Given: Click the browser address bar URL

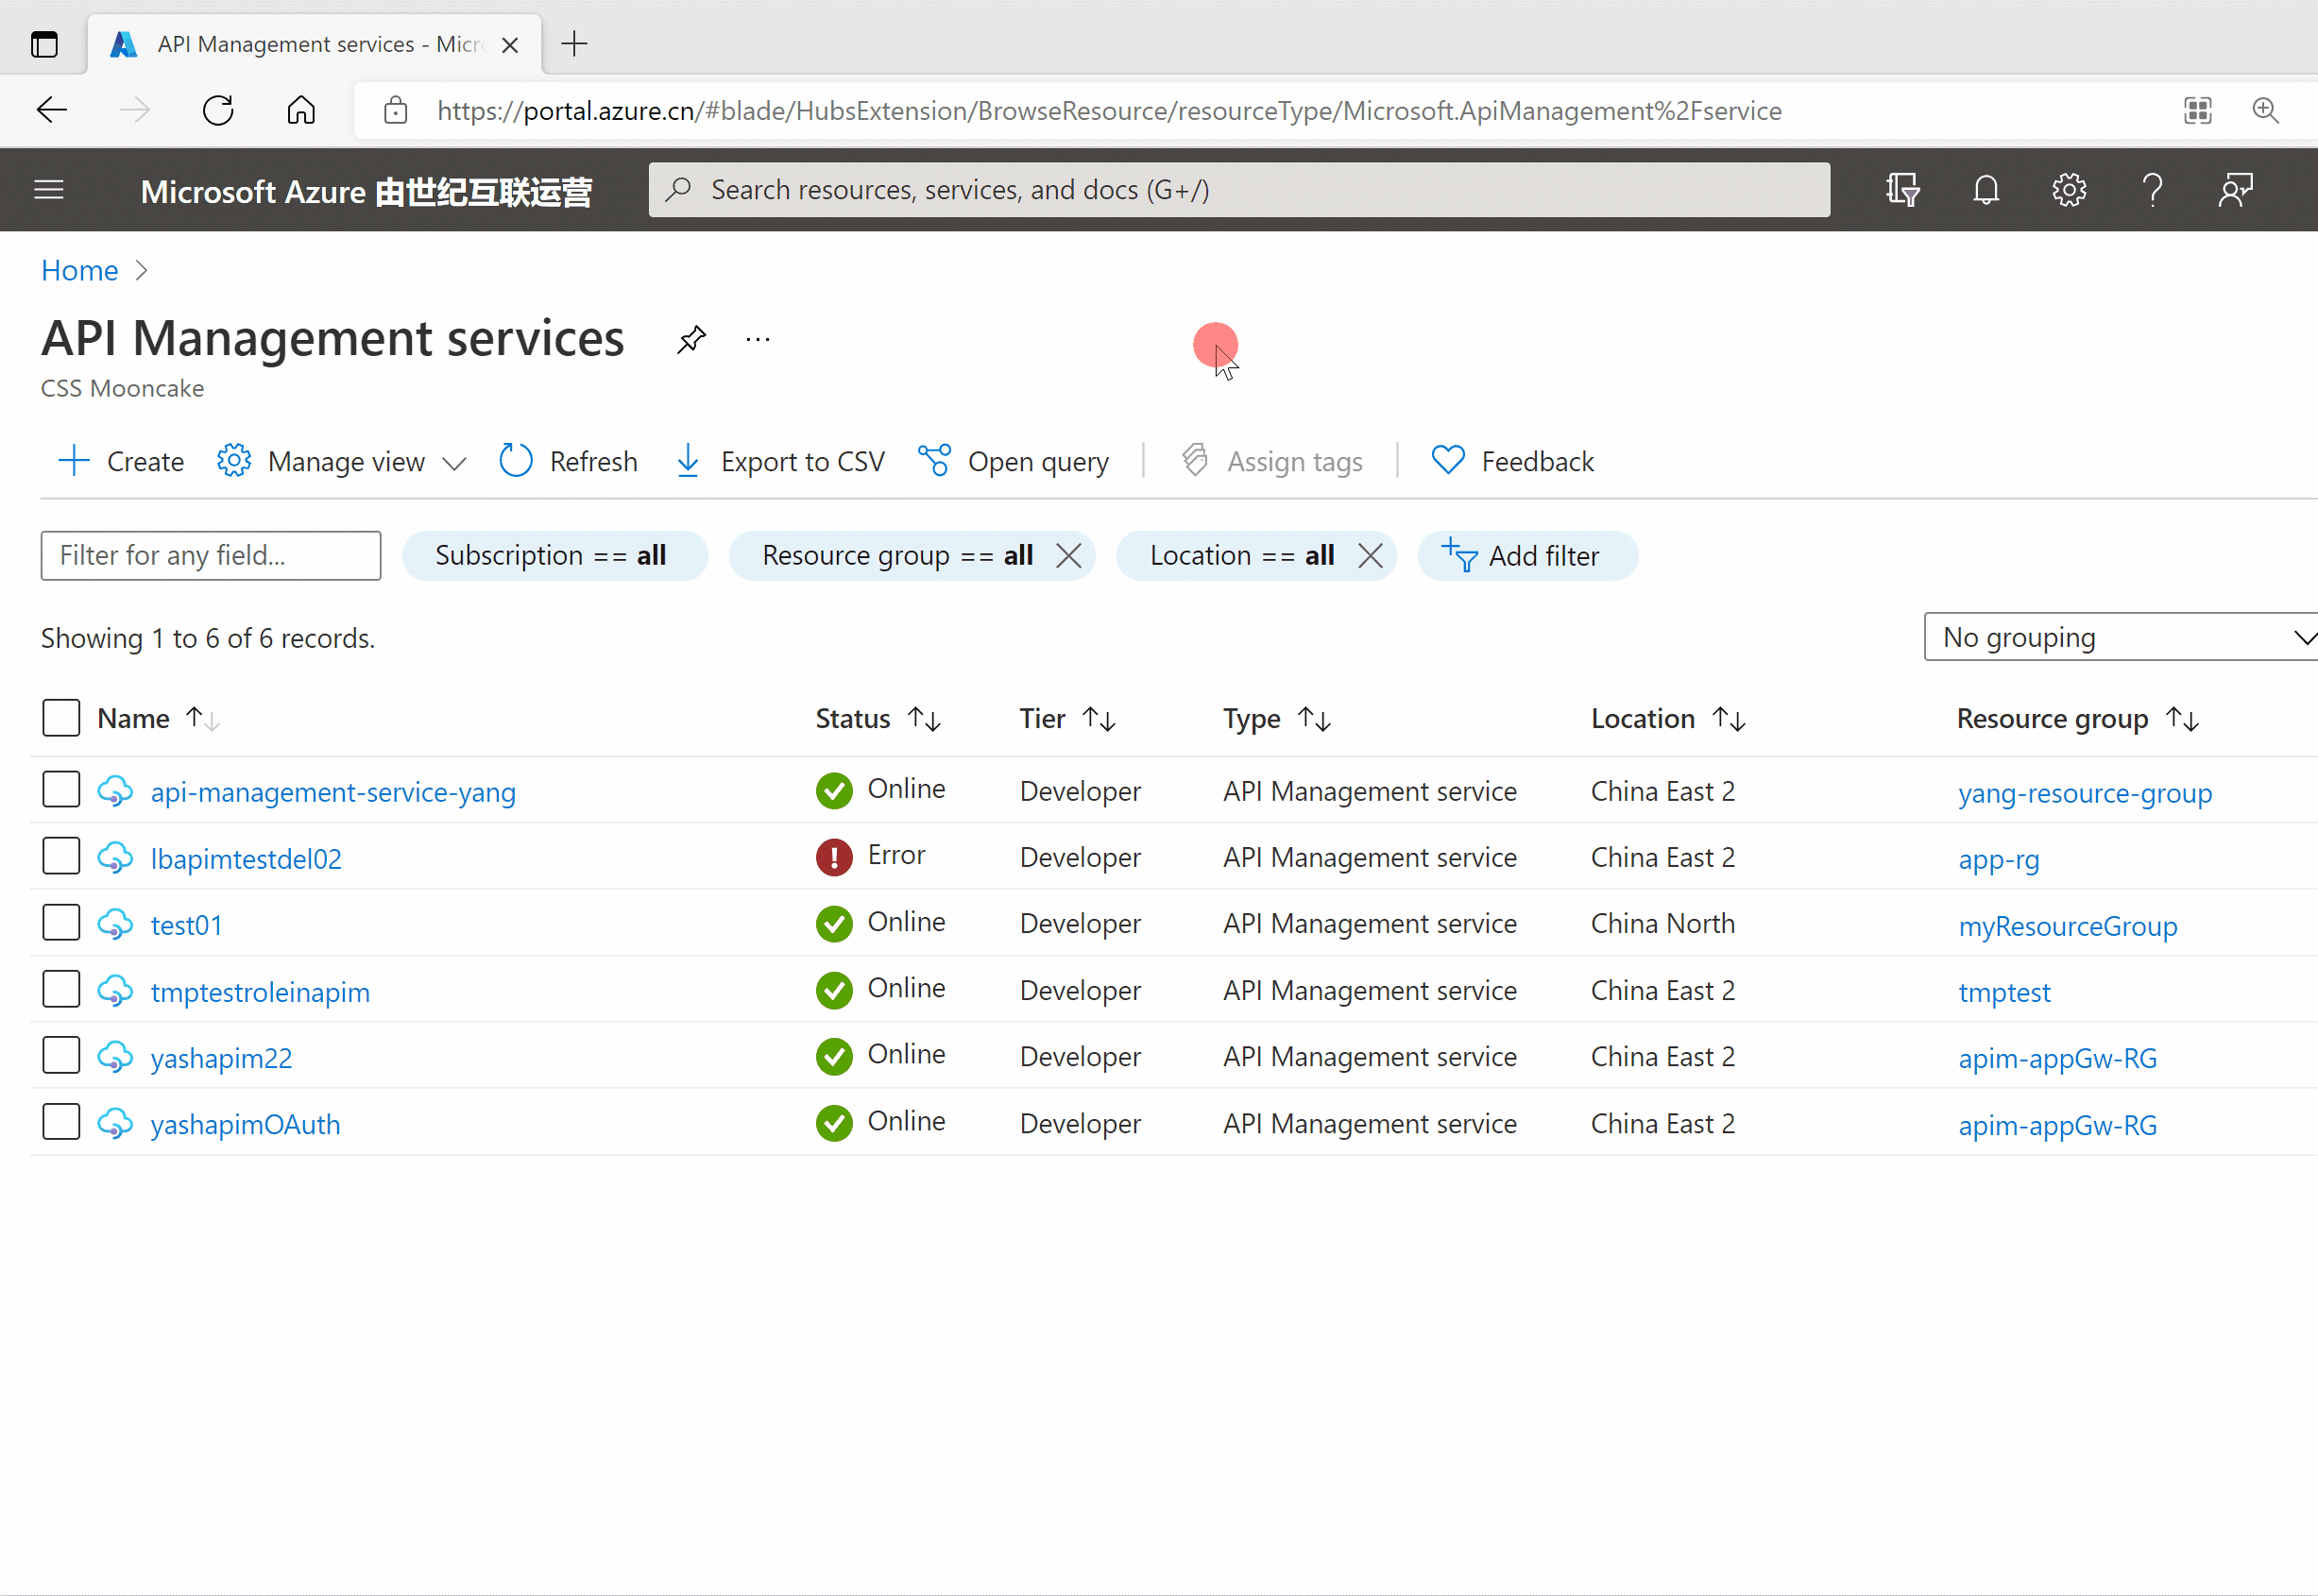Looking at the screenshot, I should (1109, 111).
